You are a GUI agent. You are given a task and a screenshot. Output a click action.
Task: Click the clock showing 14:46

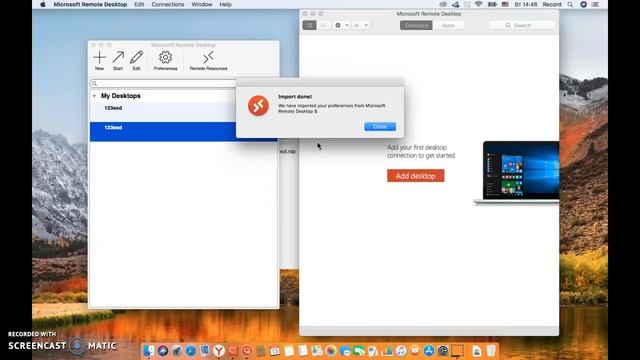[526, 4]
